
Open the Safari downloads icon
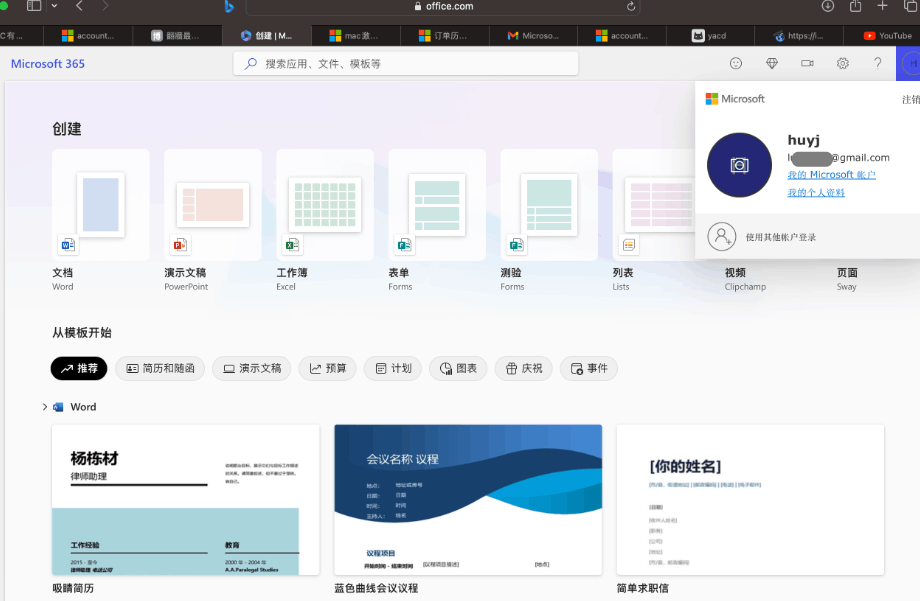point(827,6)
